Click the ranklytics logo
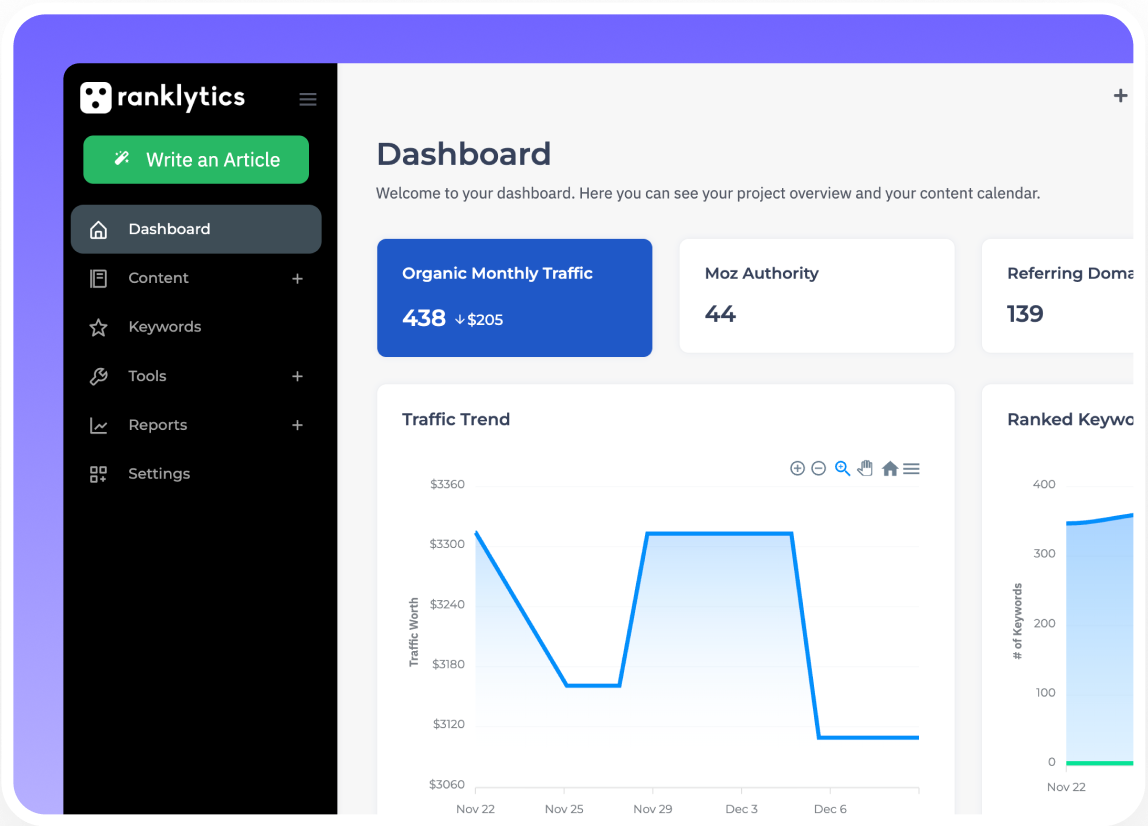The height and width of the screenshot is (826, 1148). [163, 97]
